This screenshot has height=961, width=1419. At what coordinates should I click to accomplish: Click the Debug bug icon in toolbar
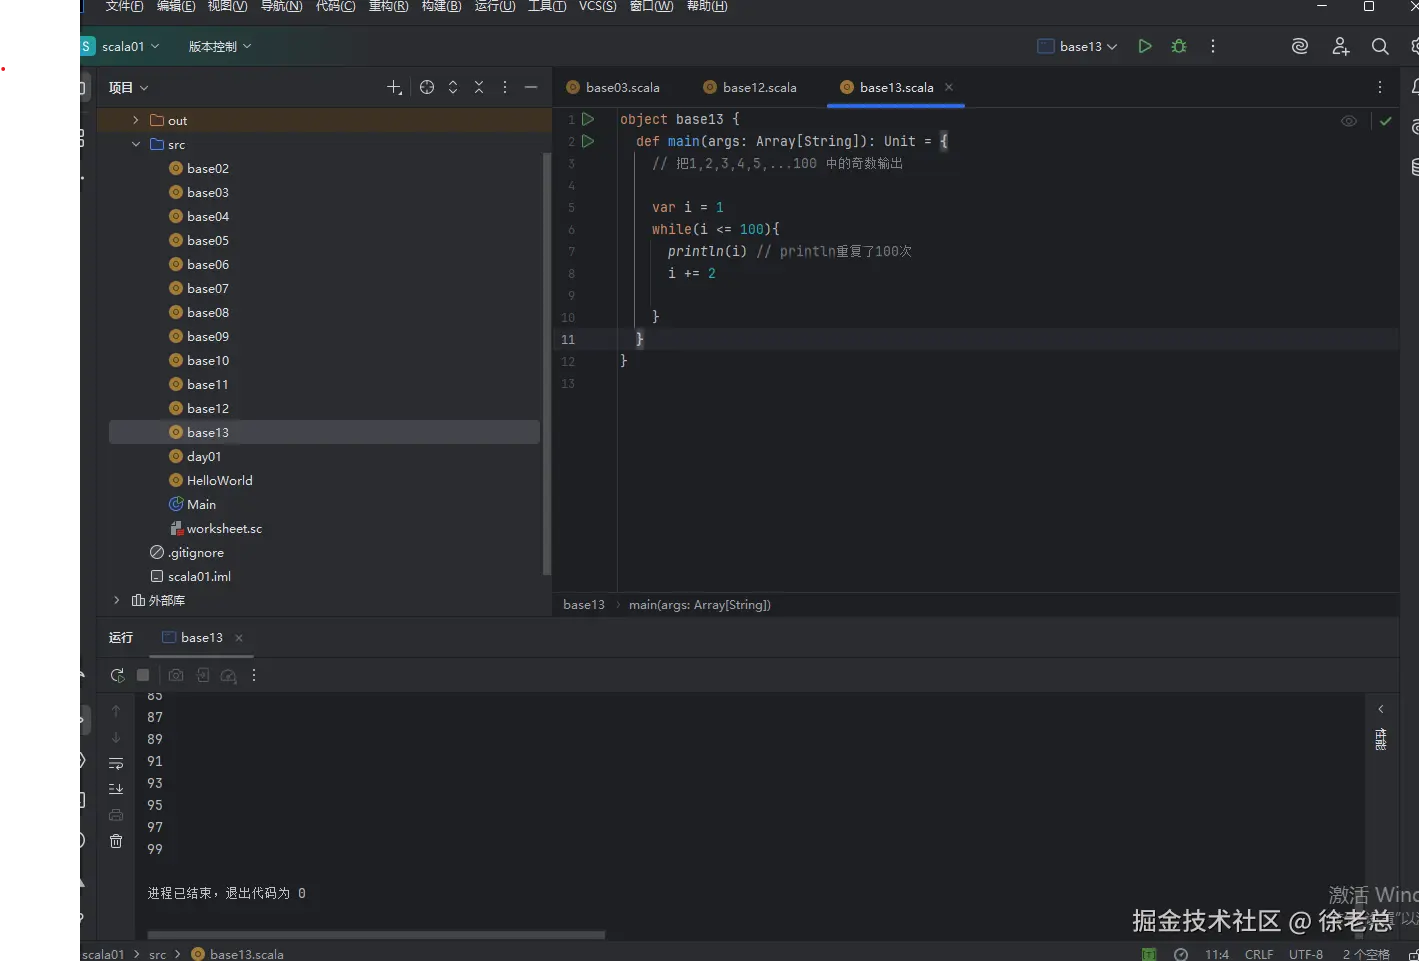tap(1179, 46)
